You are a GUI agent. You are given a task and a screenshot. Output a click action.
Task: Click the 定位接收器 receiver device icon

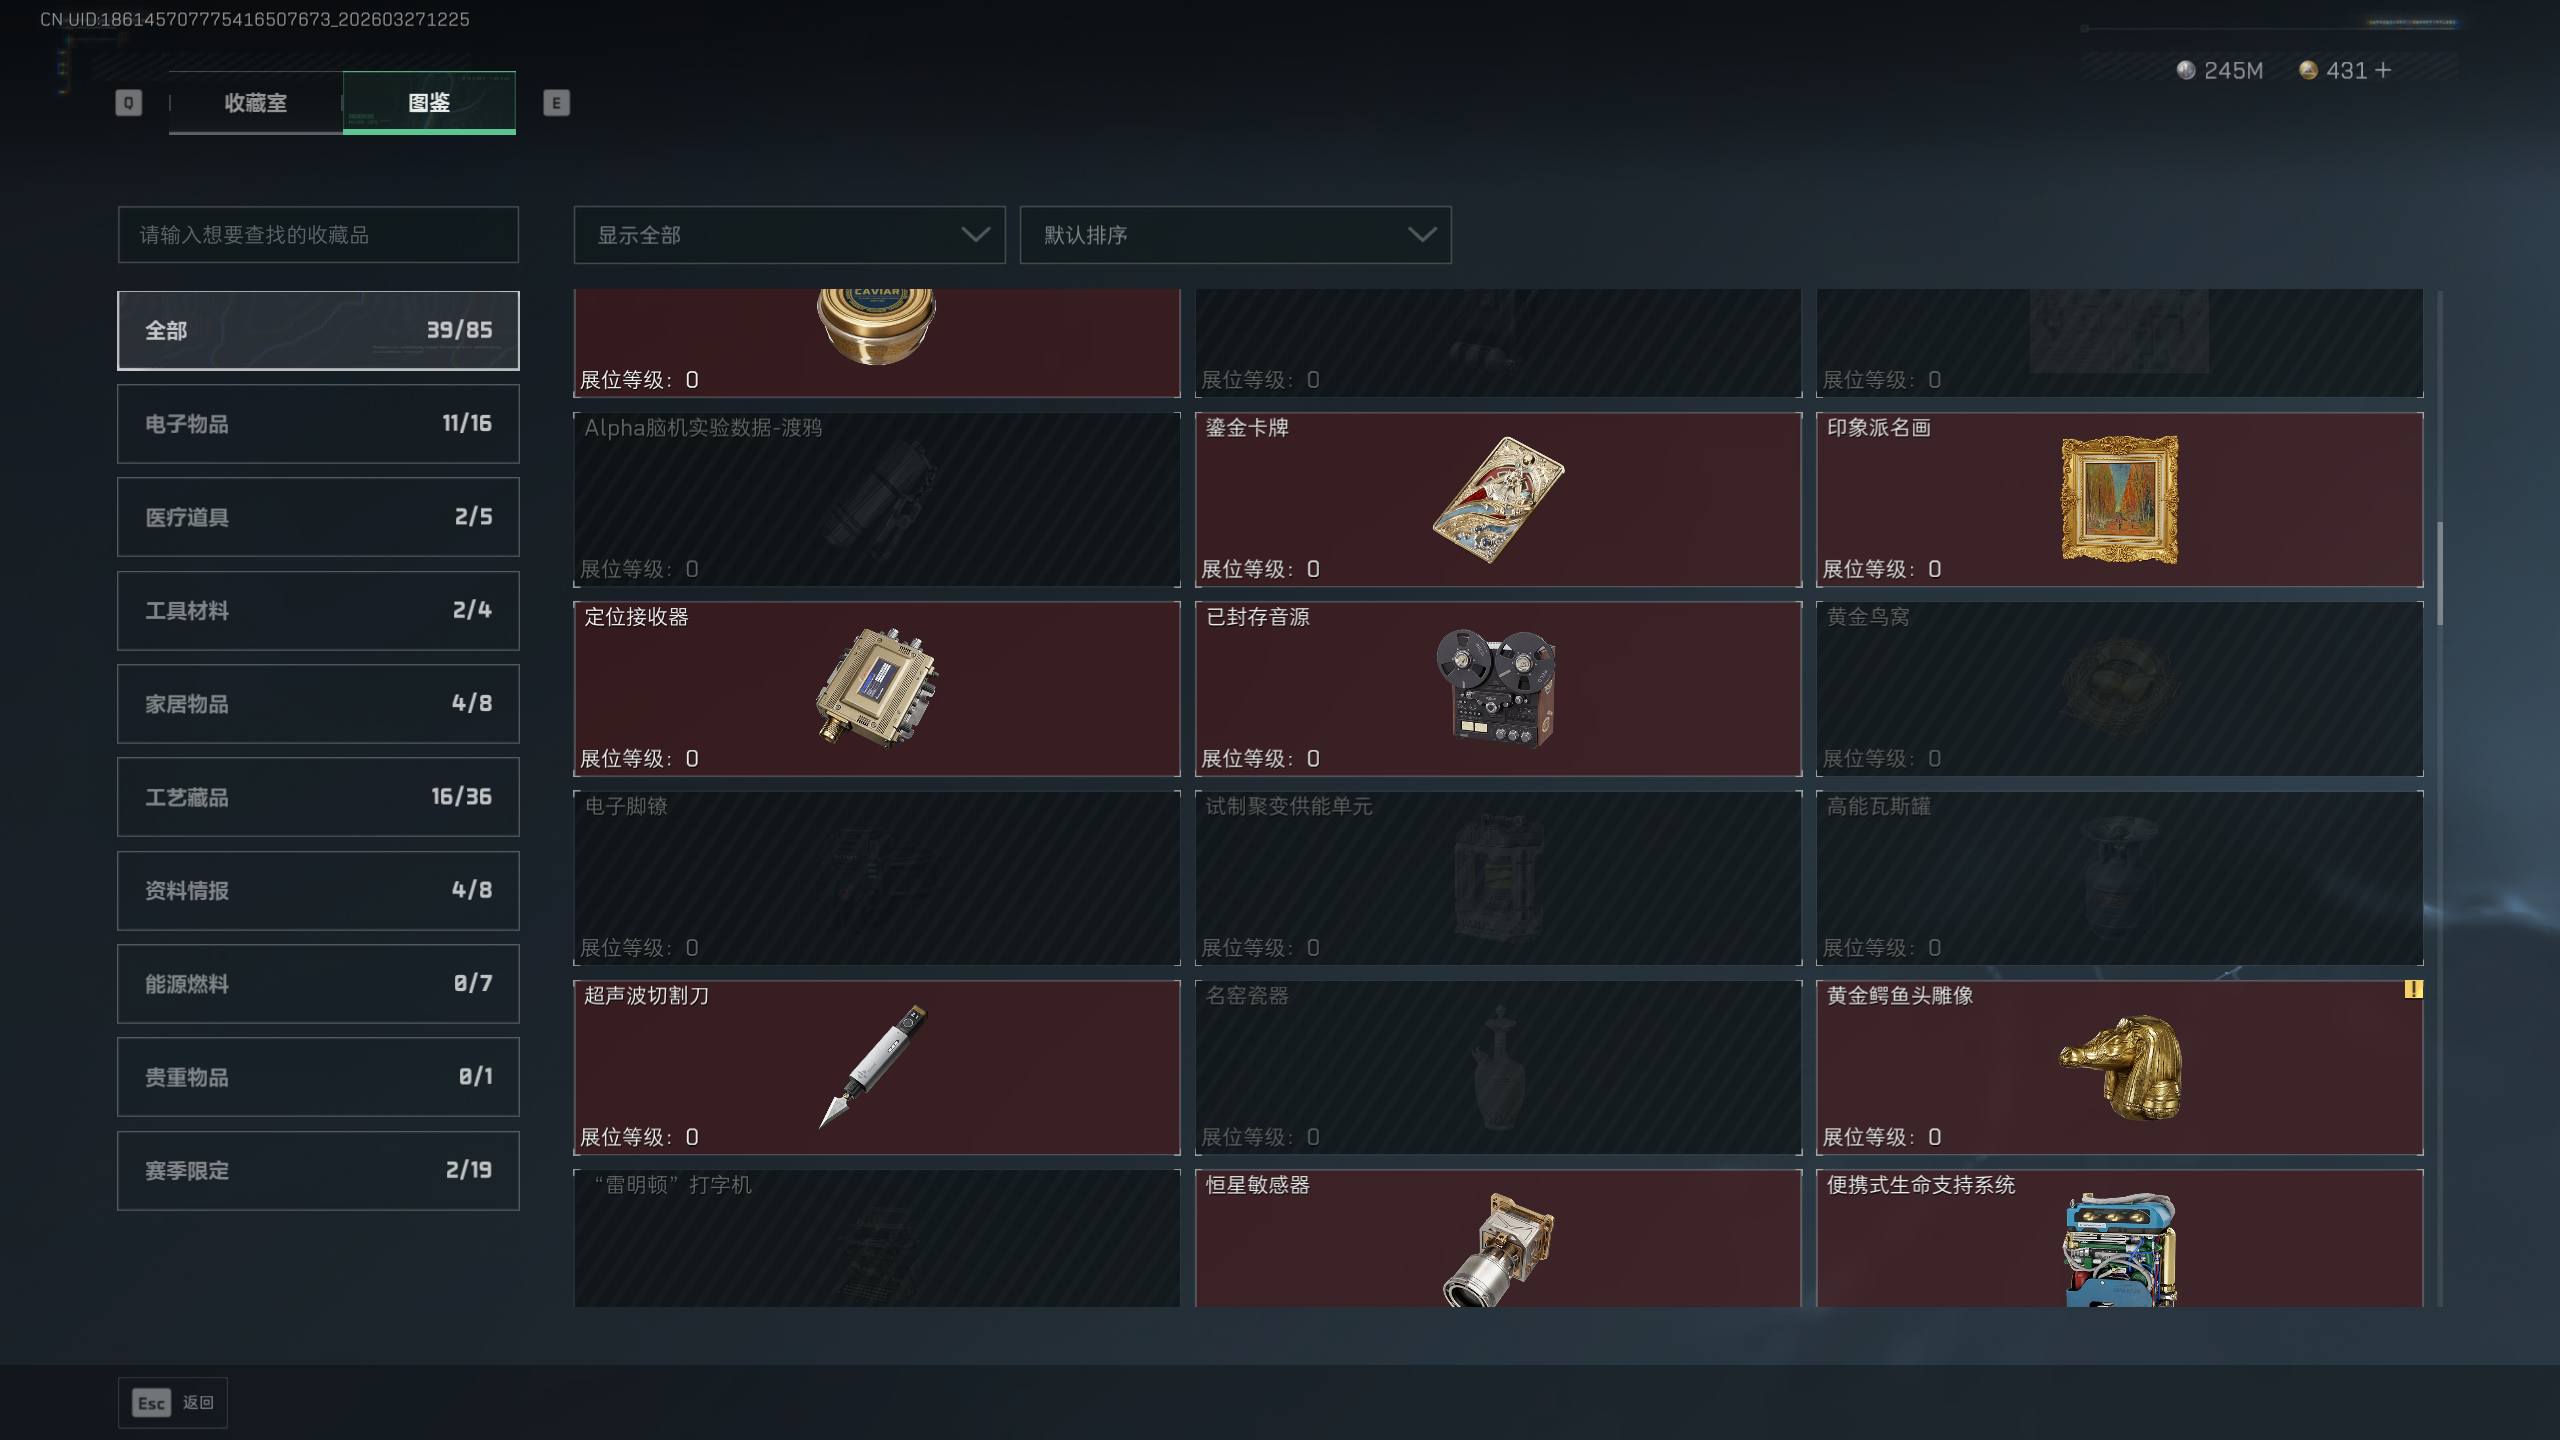pos(877,688)
